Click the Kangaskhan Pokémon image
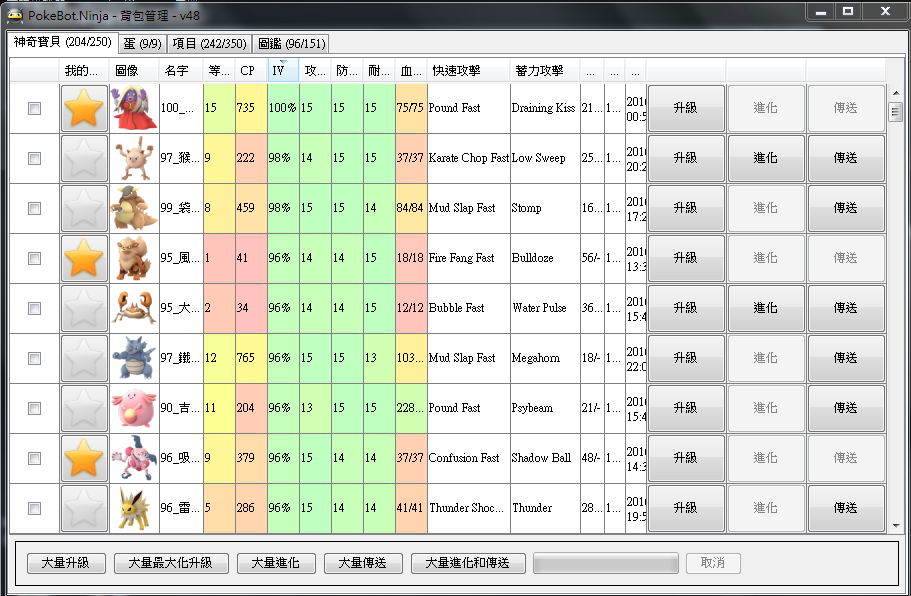The width and height of the screenshot is (911, 596). [x=134, y=208]
